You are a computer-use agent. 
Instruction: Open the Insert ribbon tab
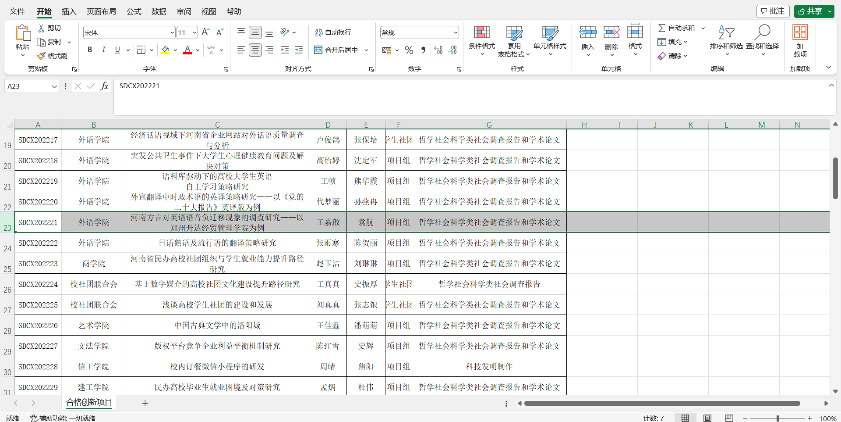click(68, 11)
